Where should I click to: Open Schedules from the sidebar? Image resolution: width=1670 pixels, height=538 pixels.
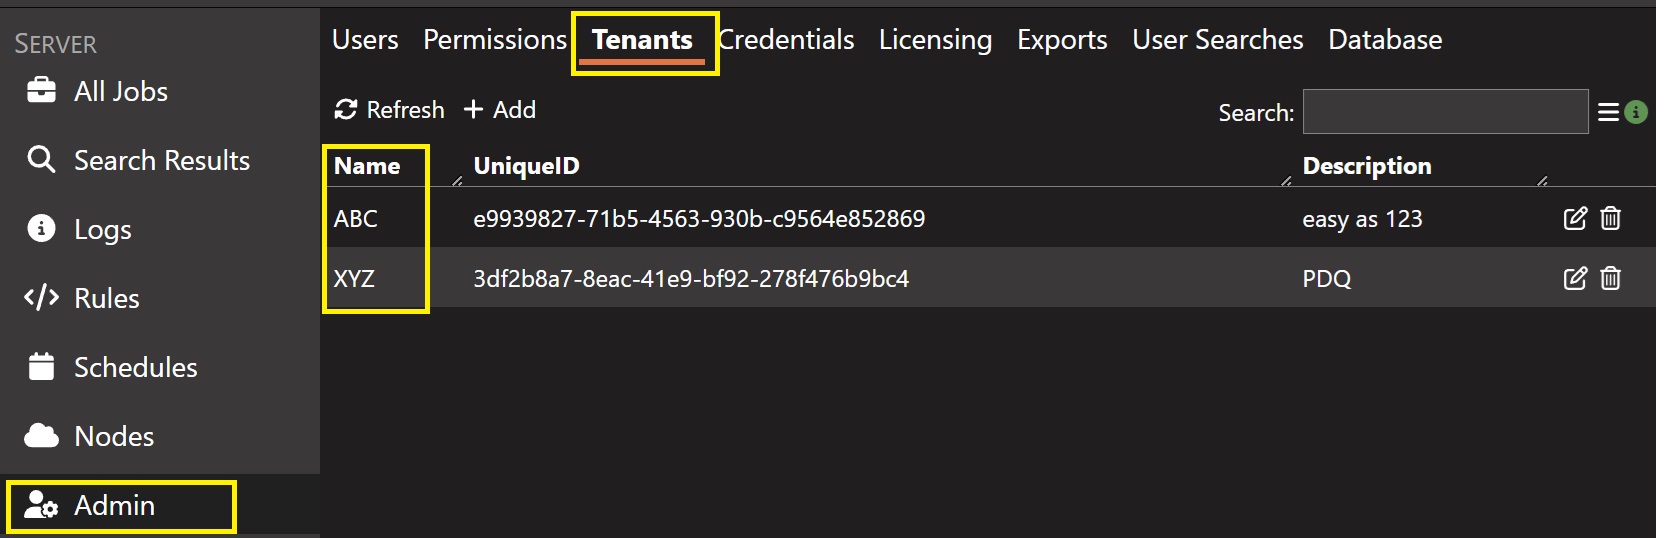point(135,368)
